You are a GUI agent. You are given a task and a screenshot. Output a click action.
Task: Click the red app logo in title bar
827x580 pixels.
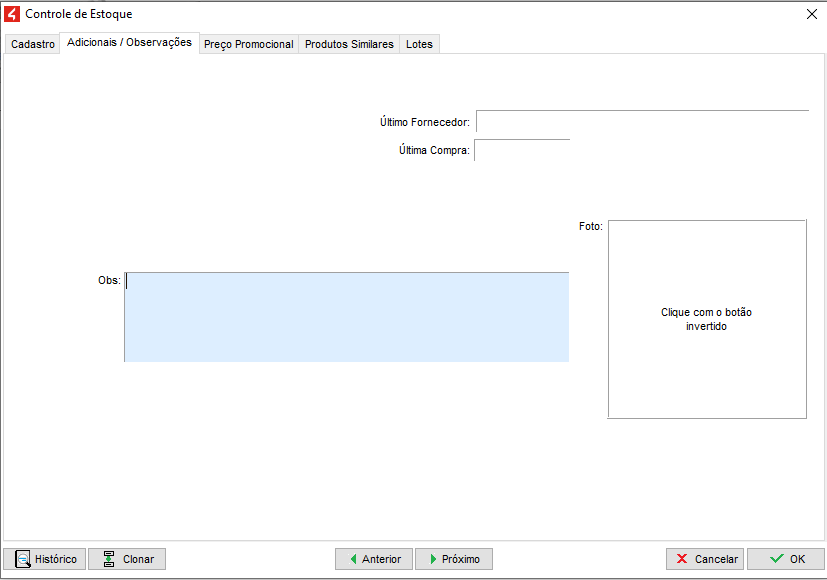click(x=13, y=14)
